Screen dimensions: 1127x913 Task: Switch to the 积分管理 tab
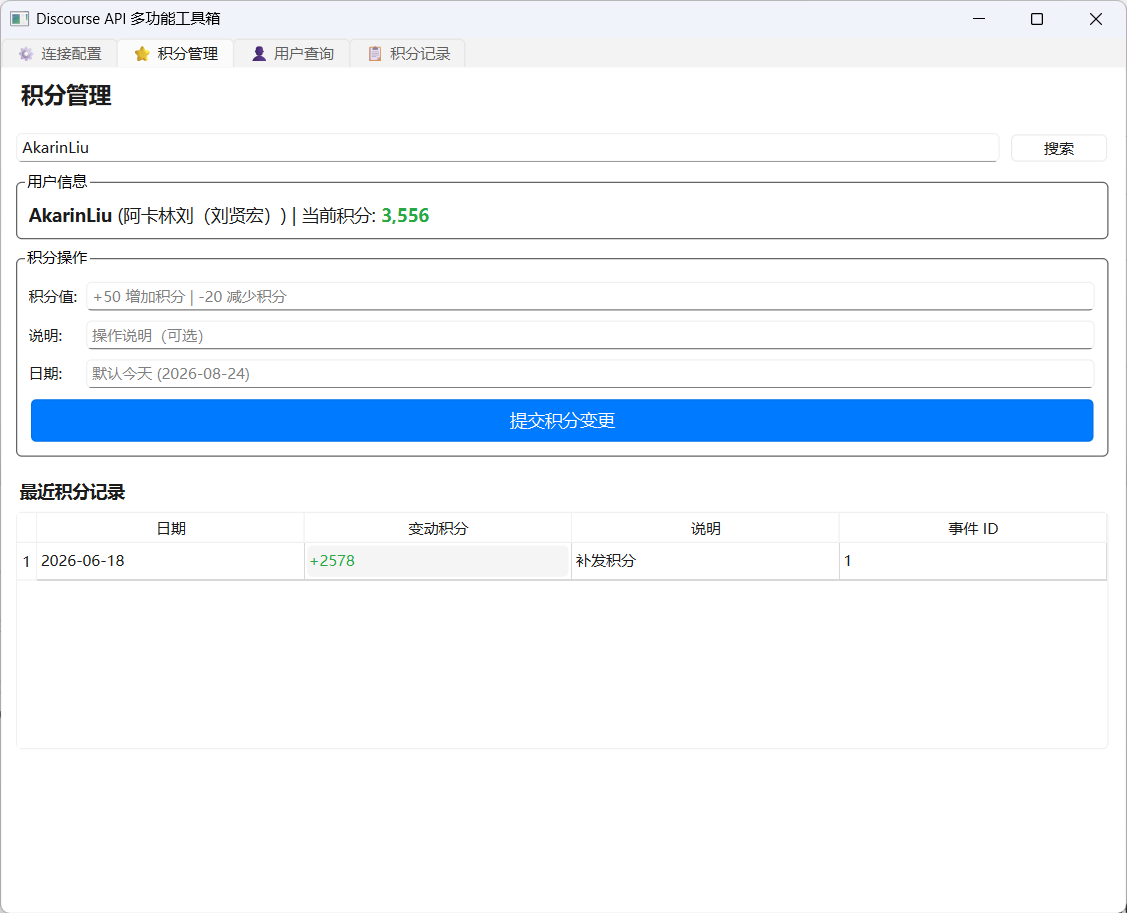(x=175, y=54)
